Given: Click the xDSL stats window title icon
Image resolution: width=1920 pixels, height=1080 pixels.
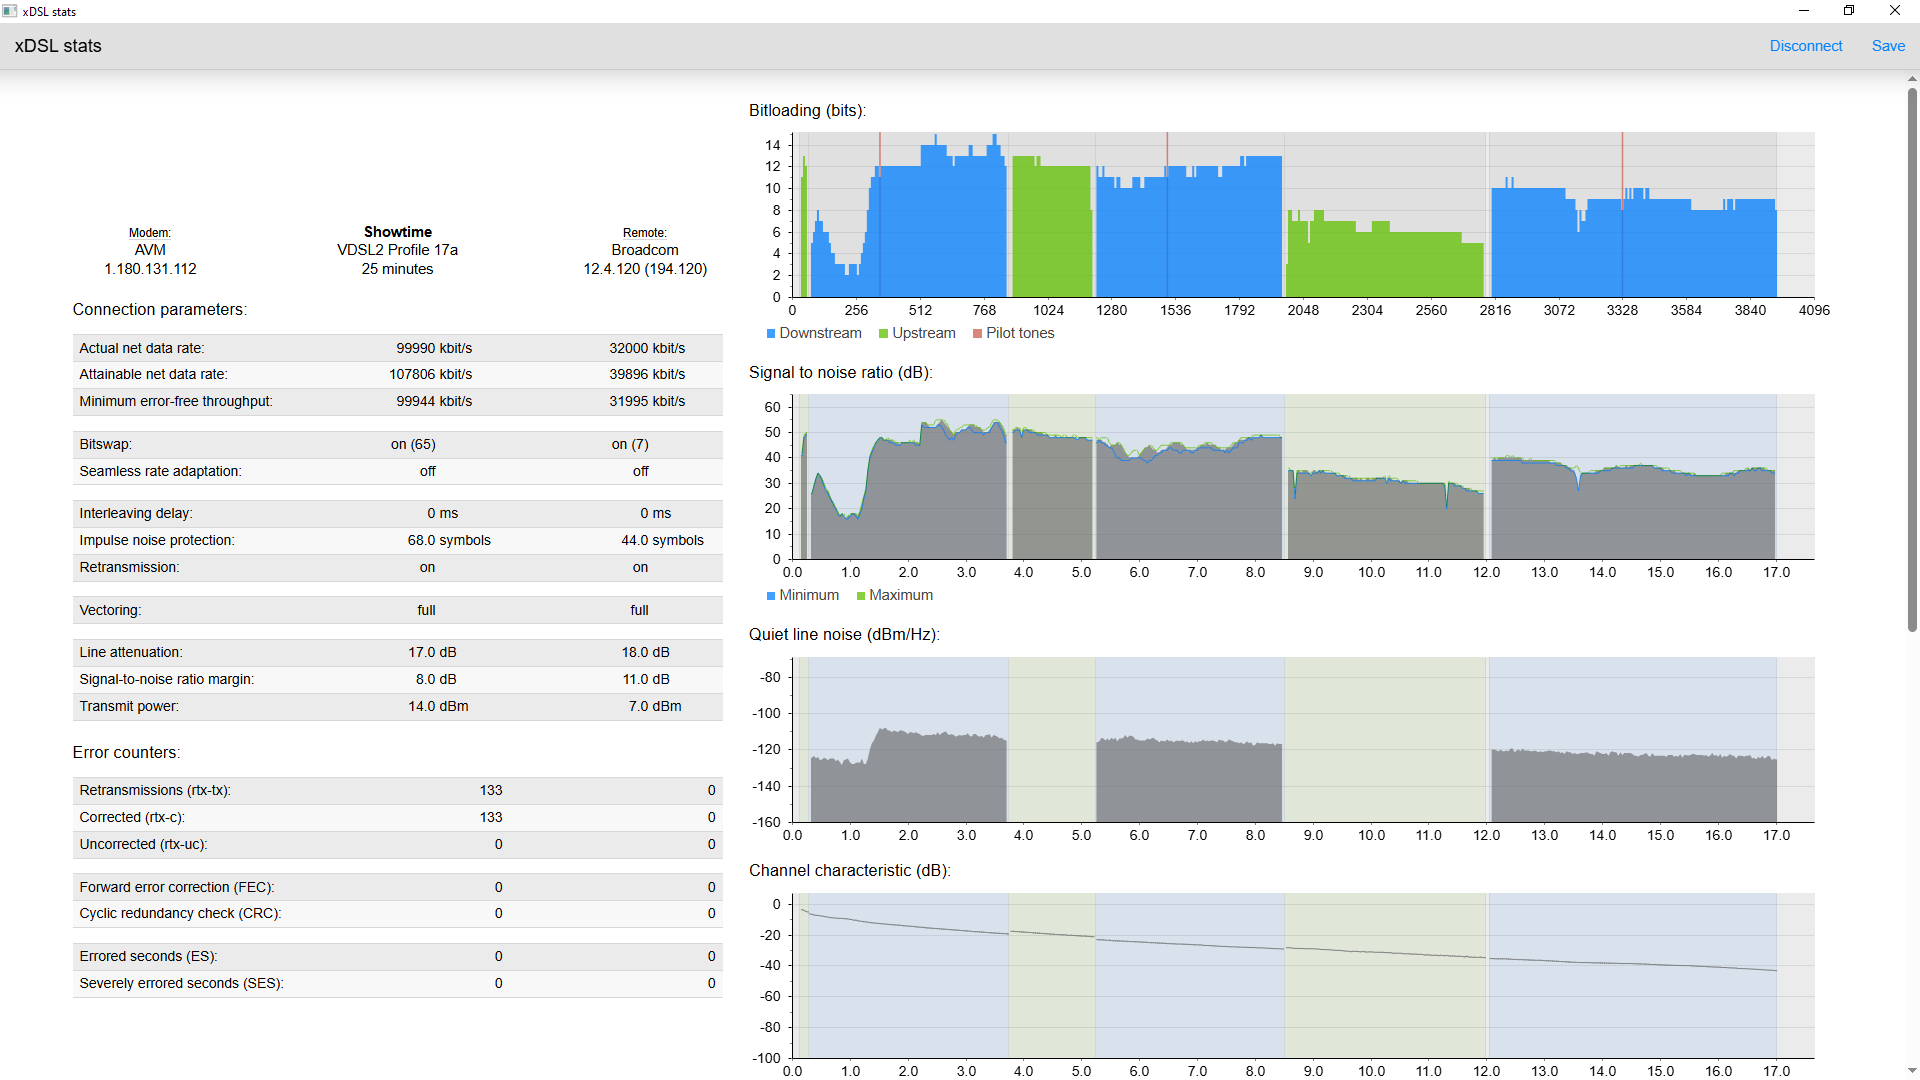Looking at the screenshot, I should click(10, 11).
